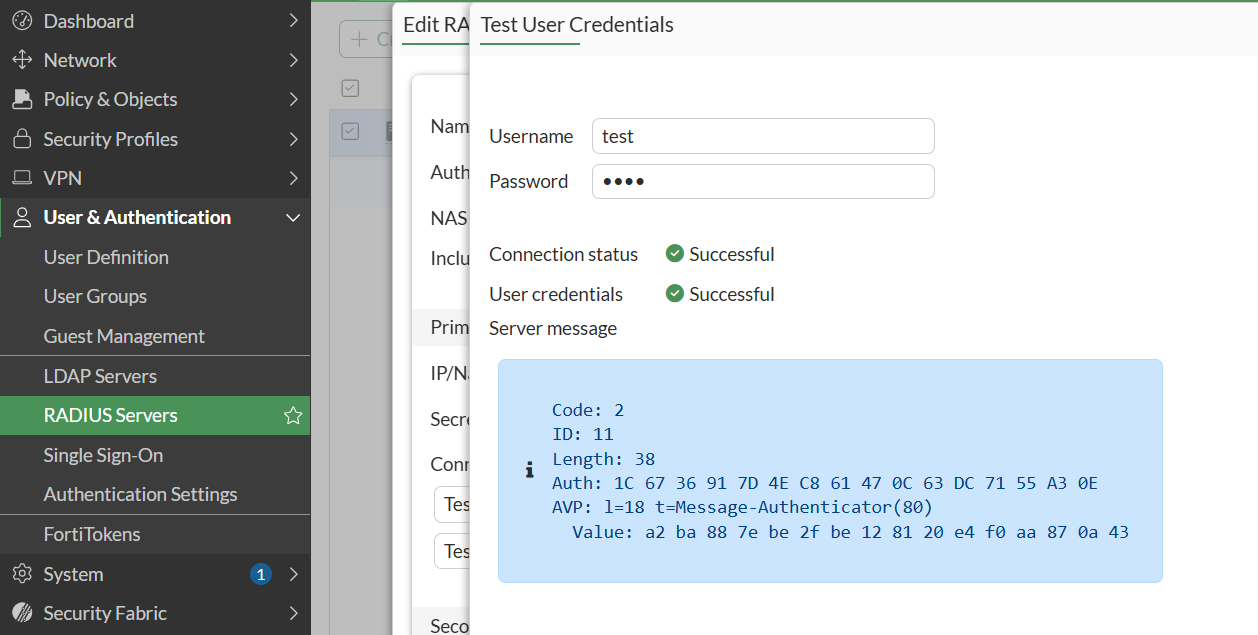This screenshot has width=1258, height=635.
Task: Toggle the checked row checkbox in list
Action: (x=350, y=131)
